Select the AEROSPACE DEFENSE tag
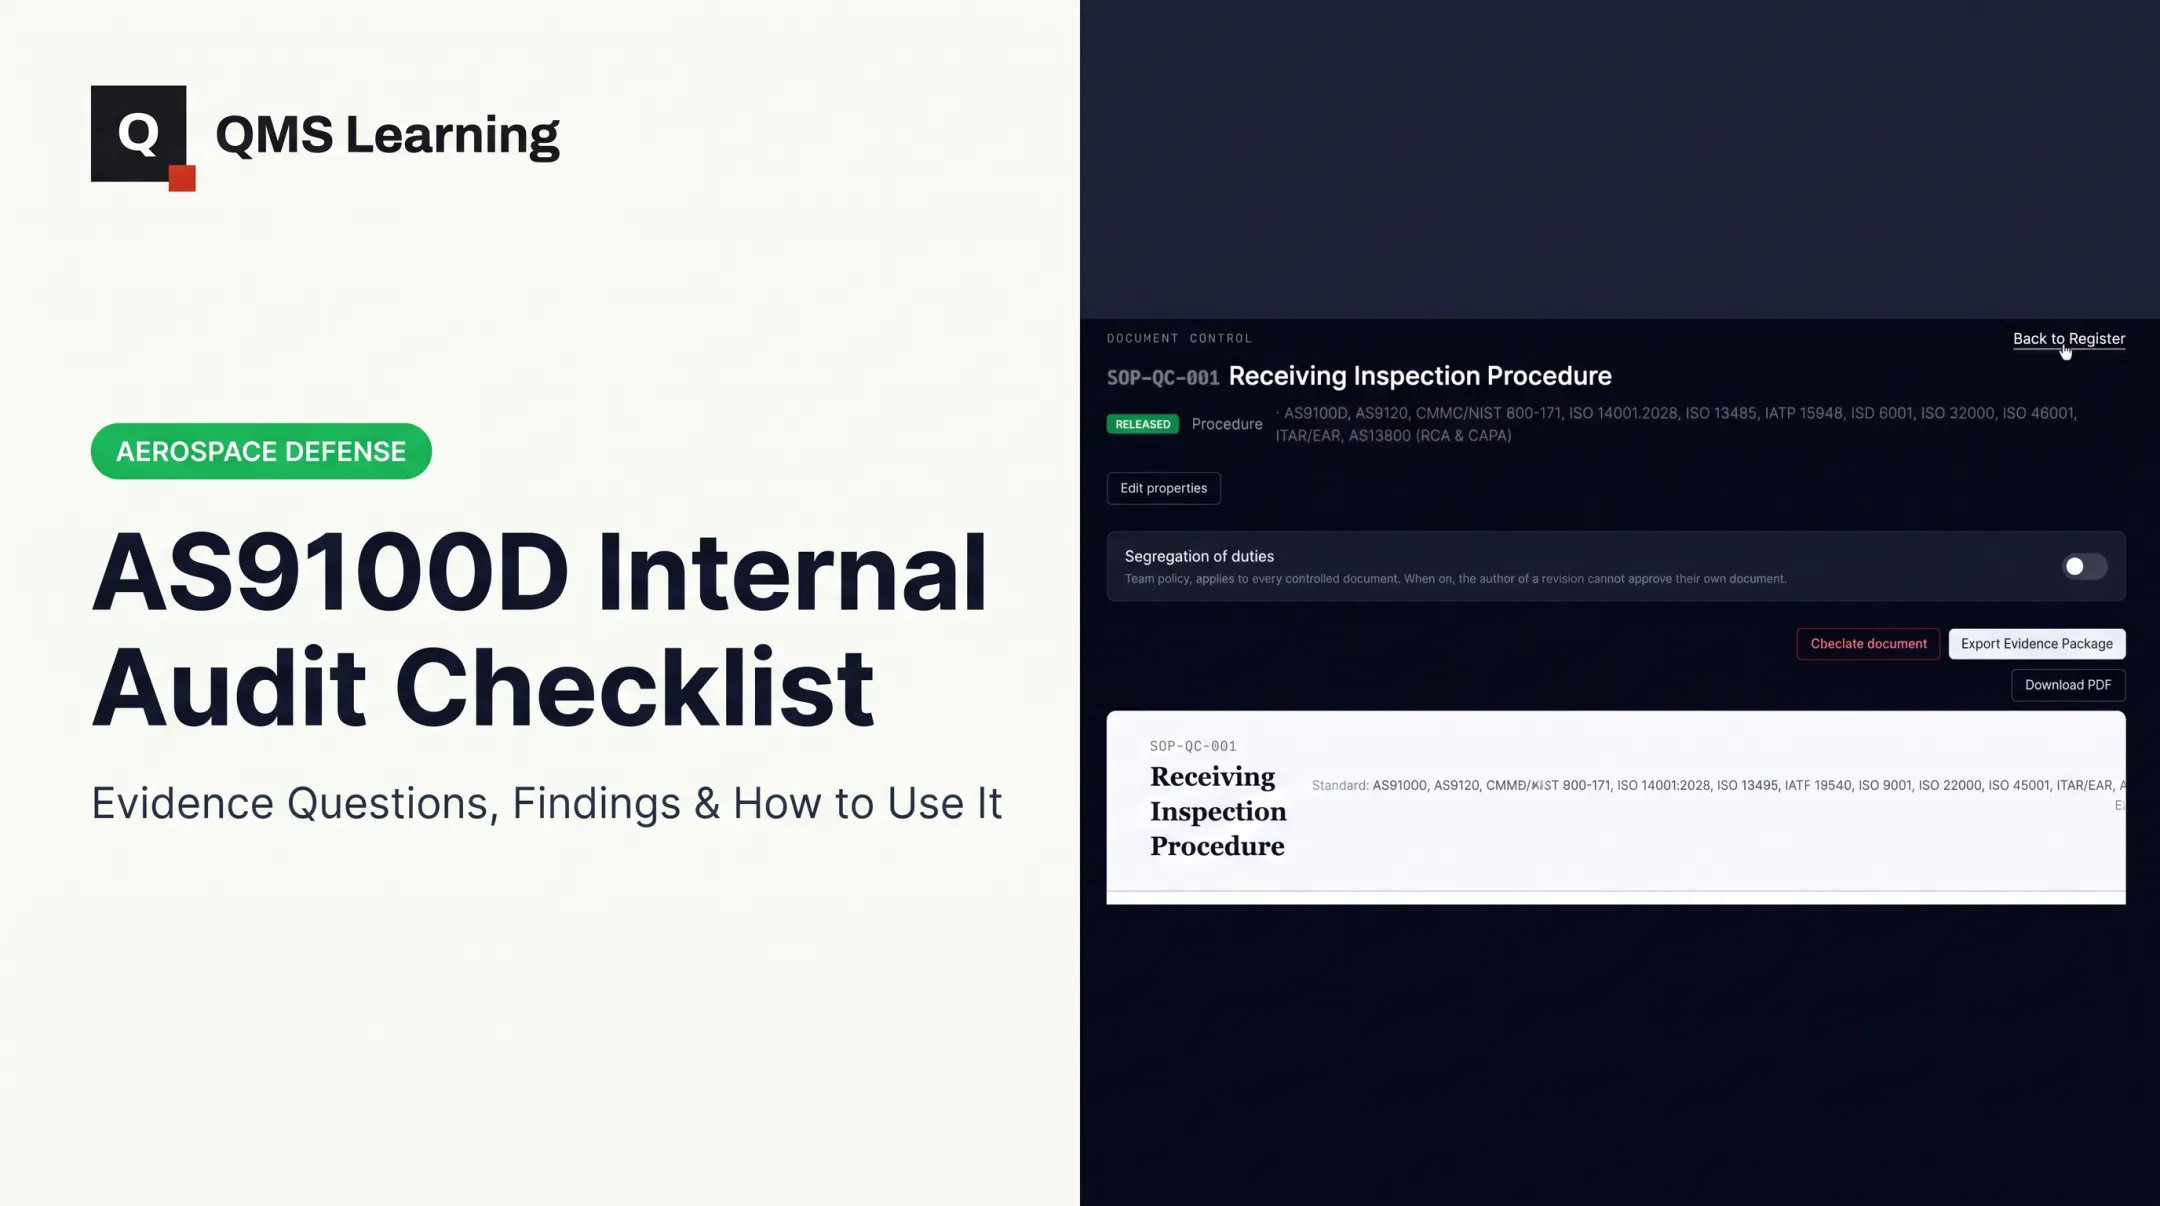 (x=261, y=451)
